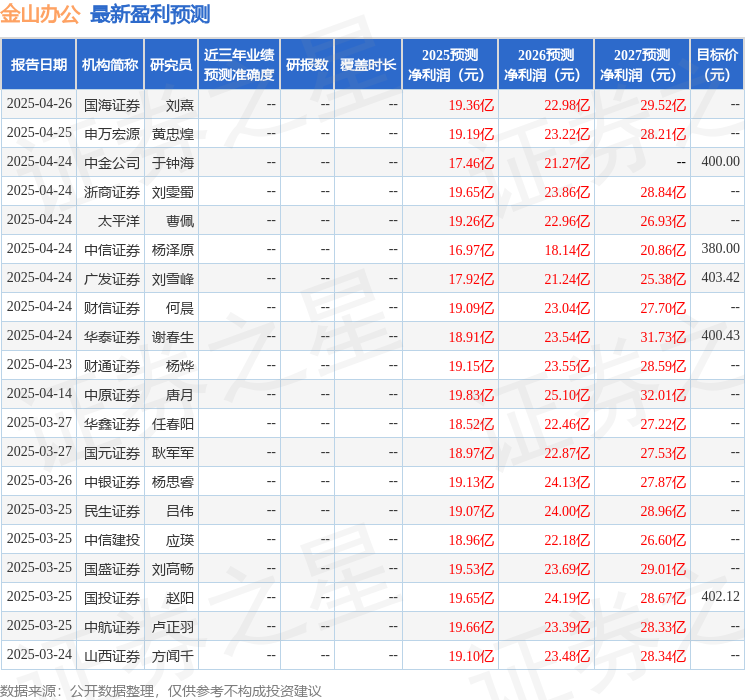The width and height of the screenshot is (745, 700).
Task: Select the 研究员 column header
Action: [171, 65]
